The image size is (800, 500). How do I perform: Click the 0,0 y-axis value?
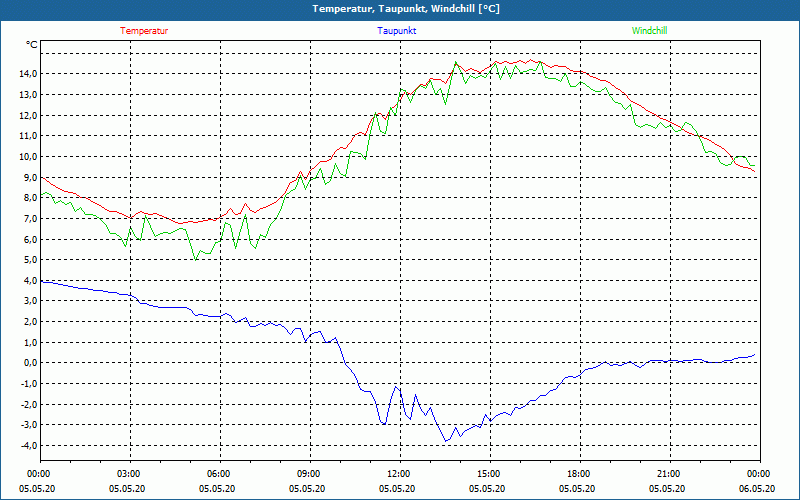click(31, 363)
